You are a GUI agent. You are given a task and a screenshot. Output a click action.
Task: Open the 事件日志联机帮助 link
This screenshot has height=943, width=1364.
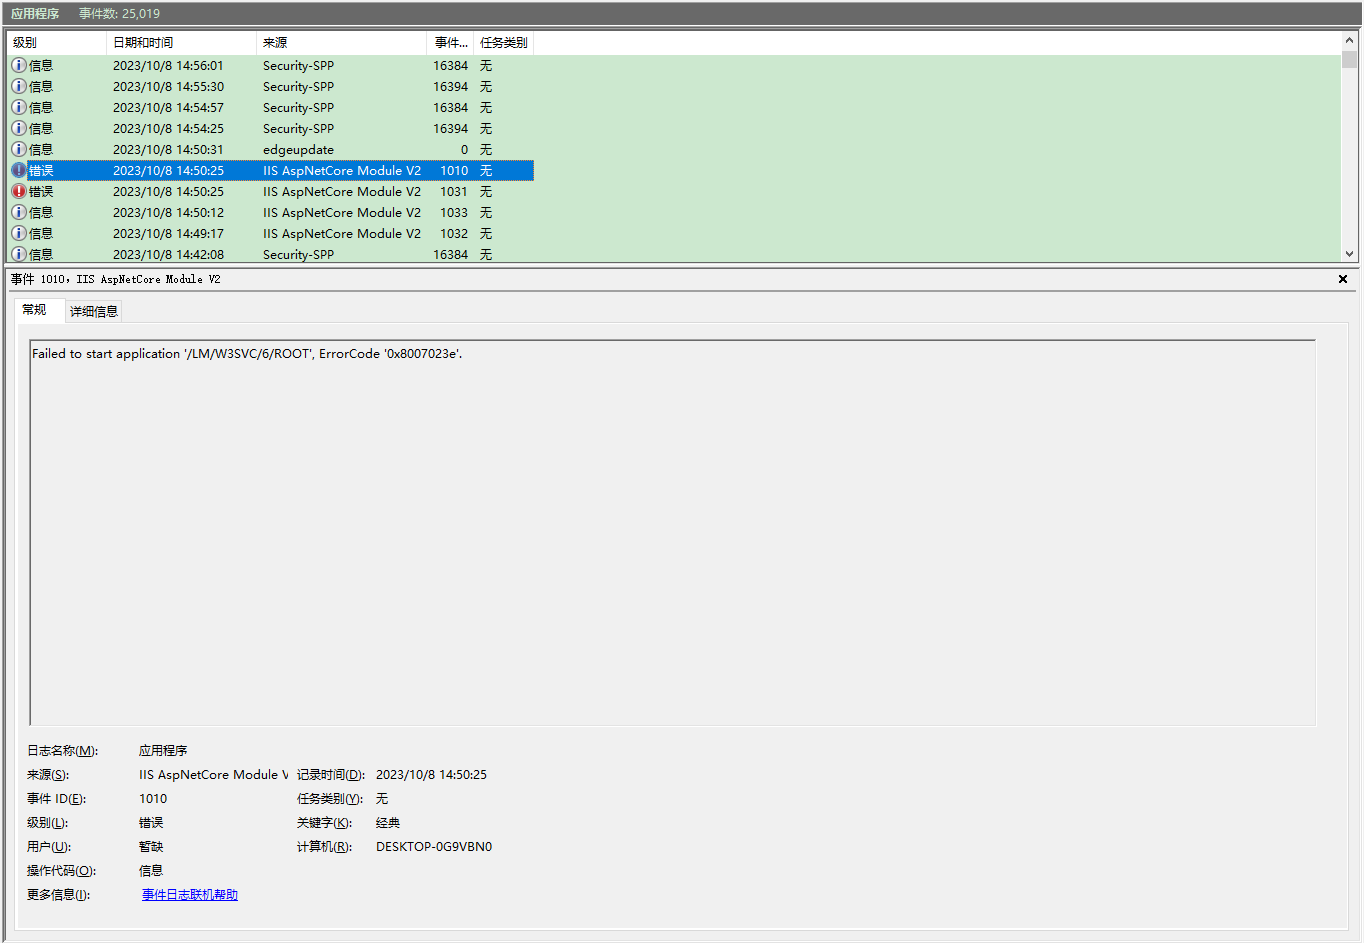190,895
